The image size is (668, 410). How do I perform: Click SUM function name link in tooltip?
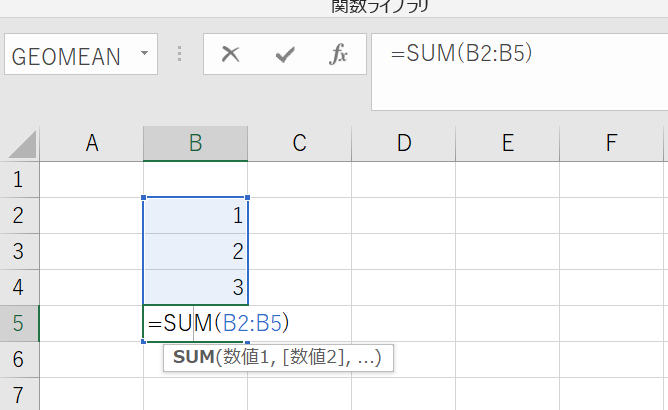(x=192, y=358)
